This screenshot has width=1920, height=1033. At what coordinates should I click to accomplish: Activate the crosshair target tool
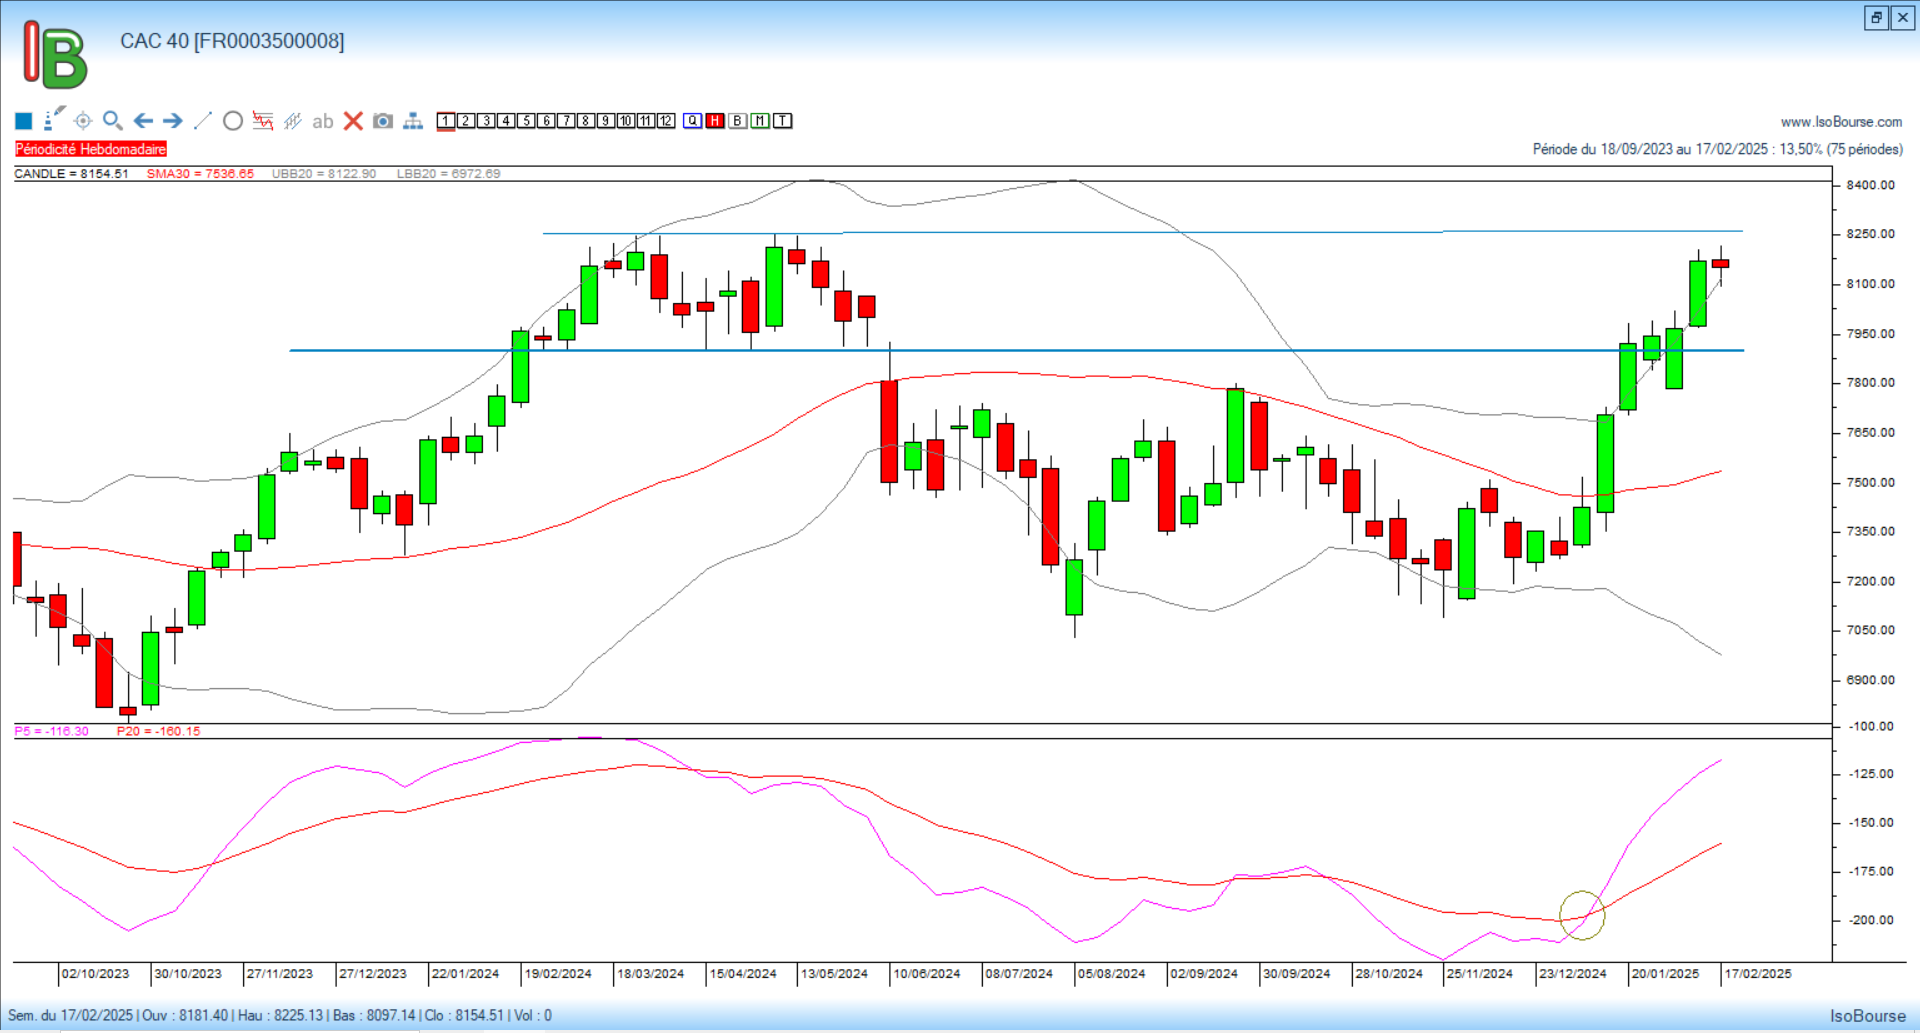(x=83, y=121)
